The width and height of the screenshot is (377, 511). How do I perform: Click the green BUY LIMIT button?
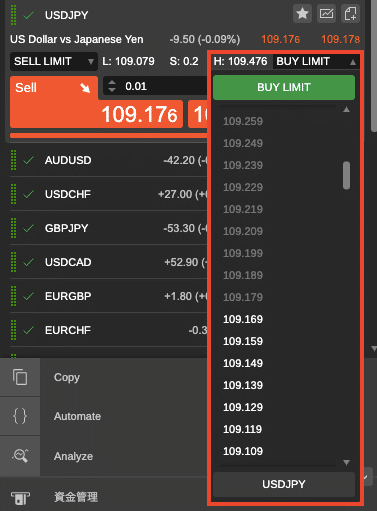284,87
